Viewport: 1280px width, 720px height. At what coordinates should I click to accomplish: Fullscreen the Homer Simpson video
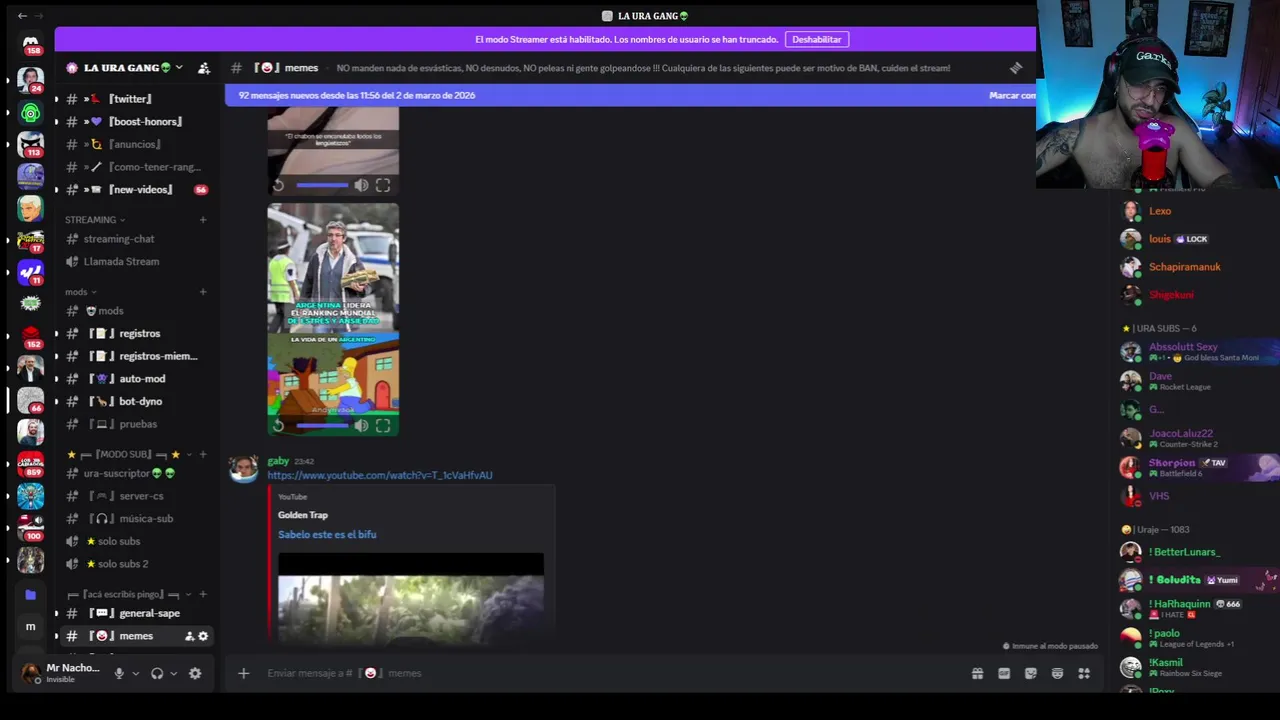click(x=383, y=425)
